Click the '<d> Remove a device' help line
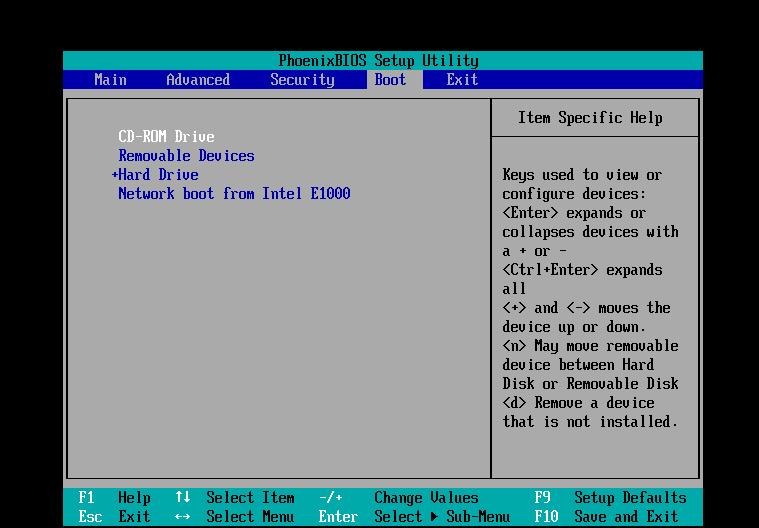This screenshot has height=528, width=759. [578, 402]
